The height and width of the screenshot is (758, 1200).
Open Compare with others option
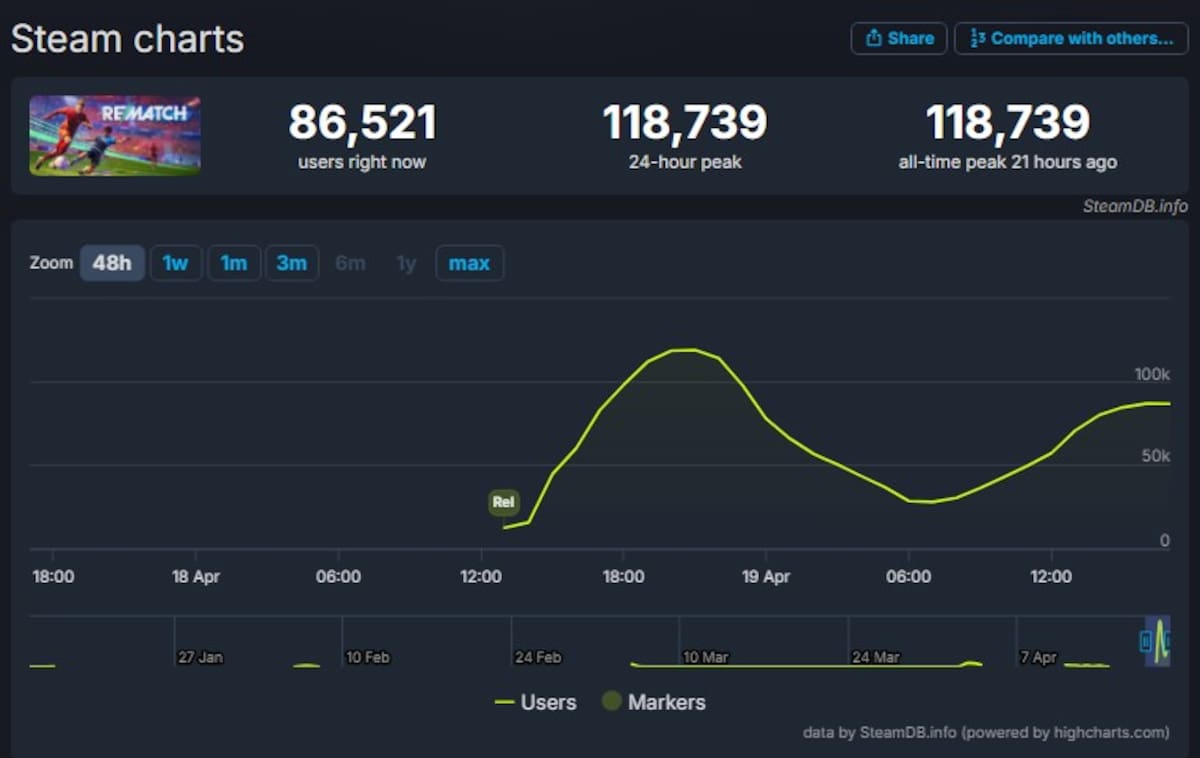(x=1071, y=39)
